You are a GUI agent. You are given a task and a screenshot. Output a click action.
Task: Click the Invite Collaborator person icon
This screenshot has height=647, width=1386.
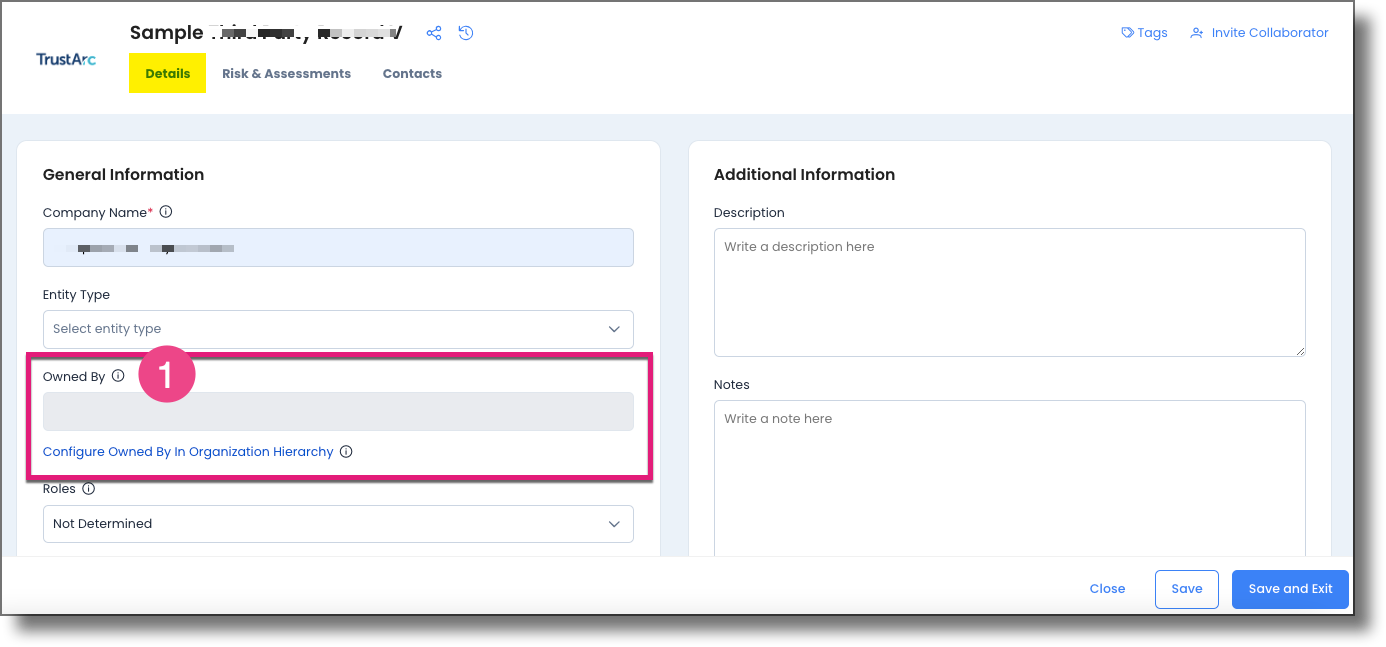(x=1197, y=33)
